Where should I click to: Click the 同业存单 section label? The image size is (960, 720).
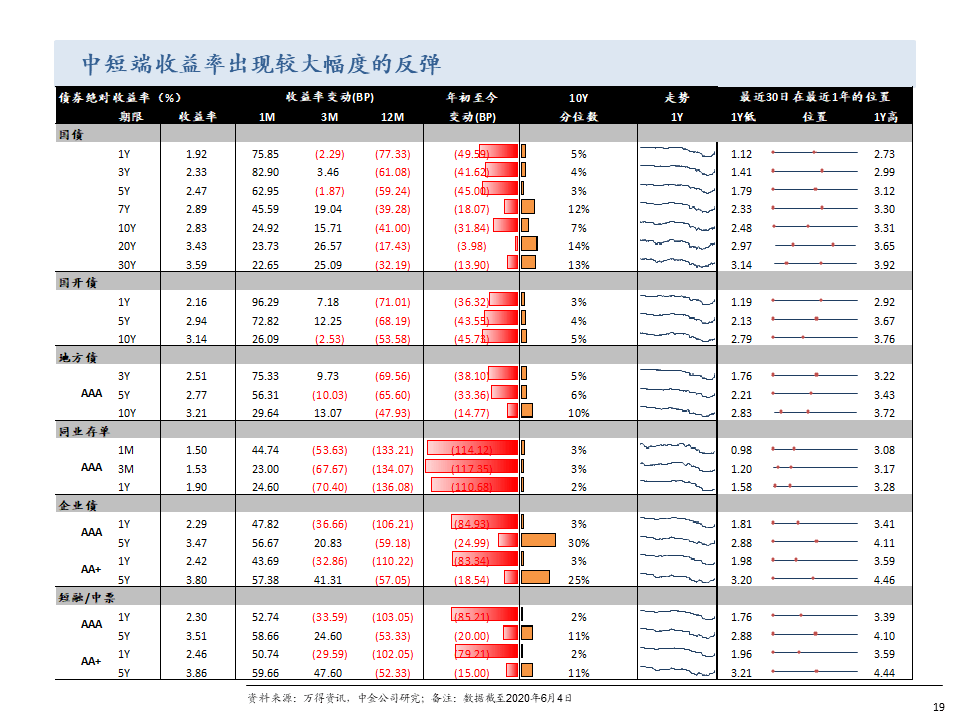84,432
